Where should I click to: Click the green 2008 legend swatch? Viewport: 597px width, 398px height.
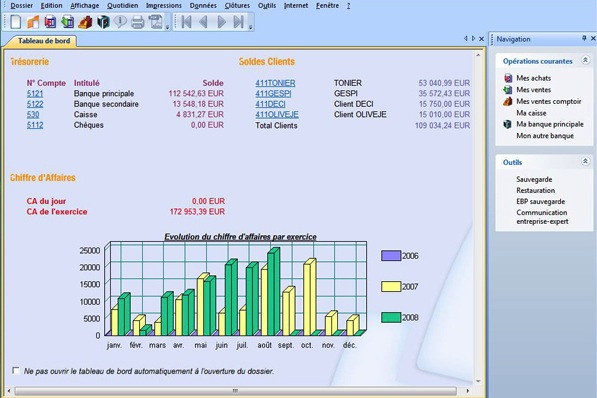click(x=391, y=317)
